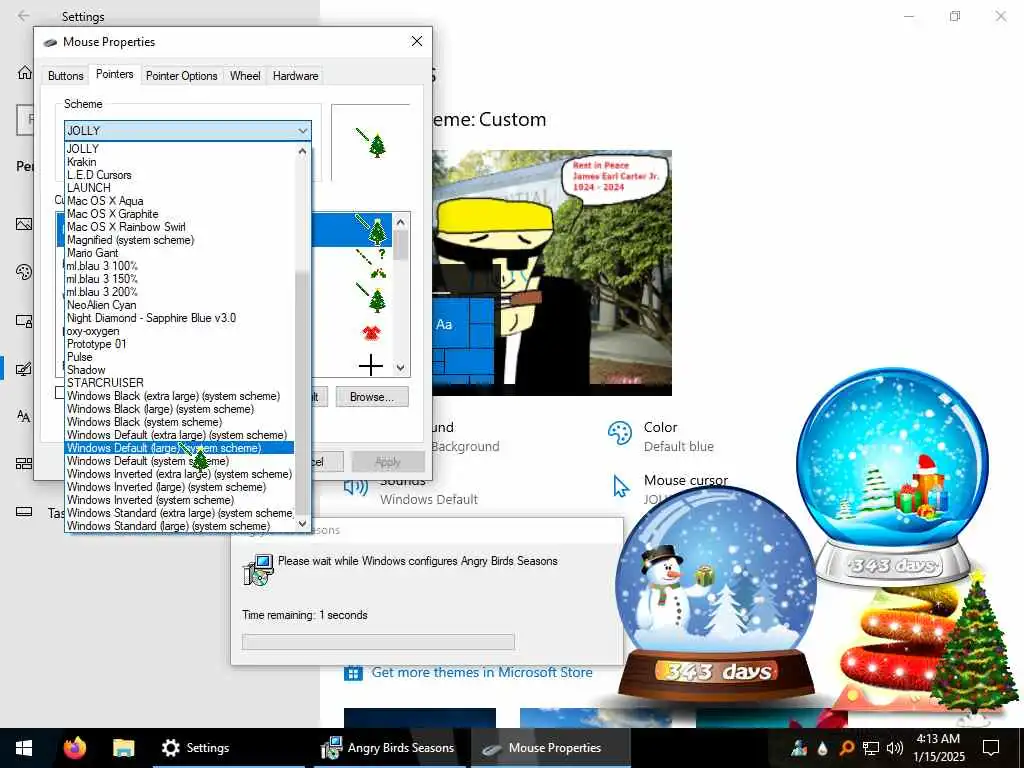Choose the oxy-oxygen scheme
Viewport: 1024px width, 768px height.
[180, 331]
